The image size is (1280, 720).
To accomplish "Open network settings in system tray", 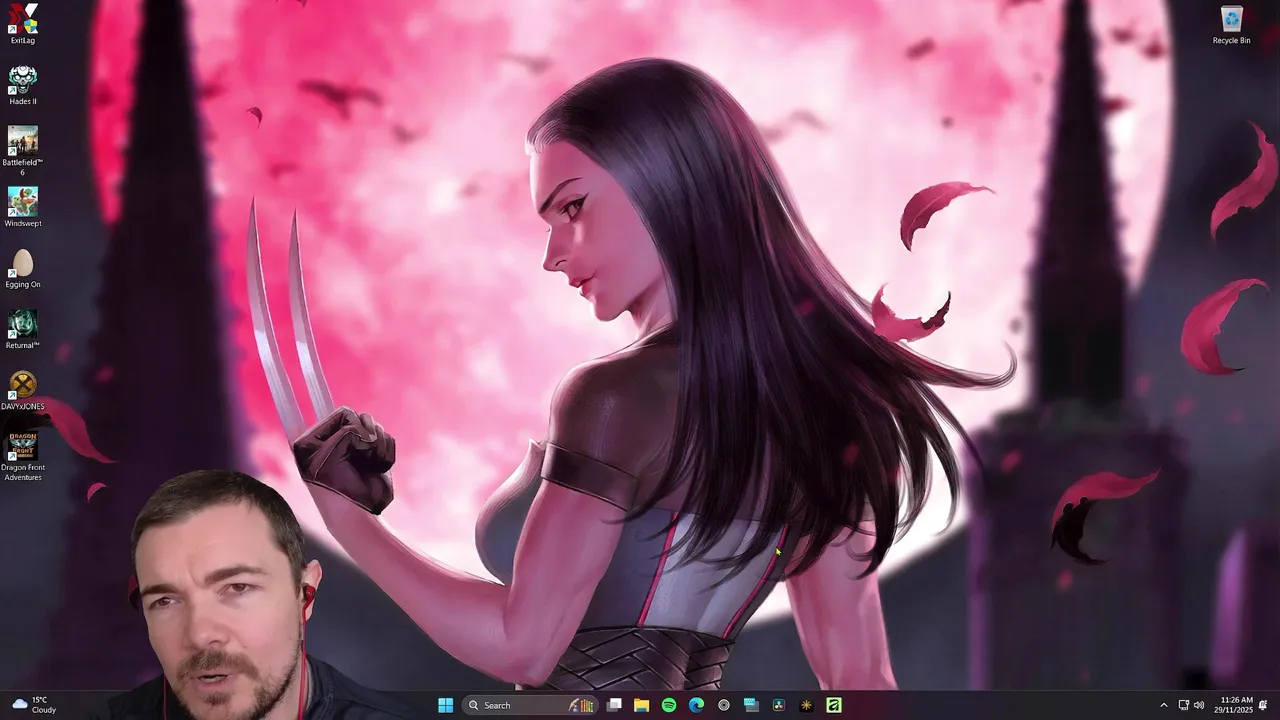I will point(1184,705).
